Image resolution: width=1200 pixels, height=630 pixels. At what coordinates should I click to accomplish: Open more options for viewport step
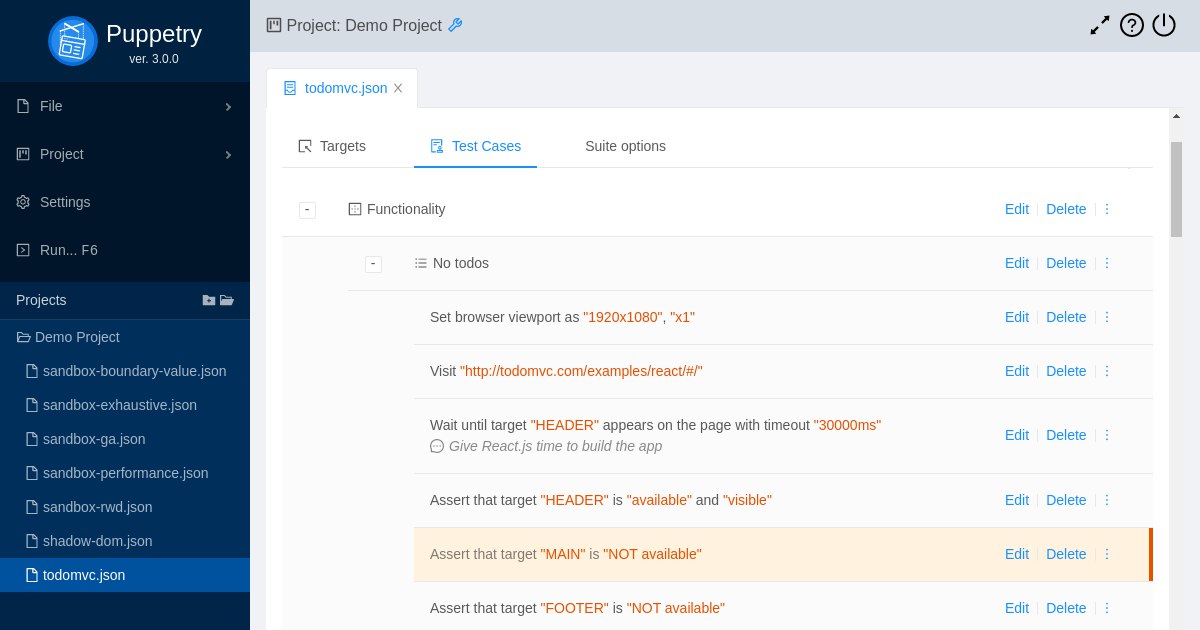1107,317
